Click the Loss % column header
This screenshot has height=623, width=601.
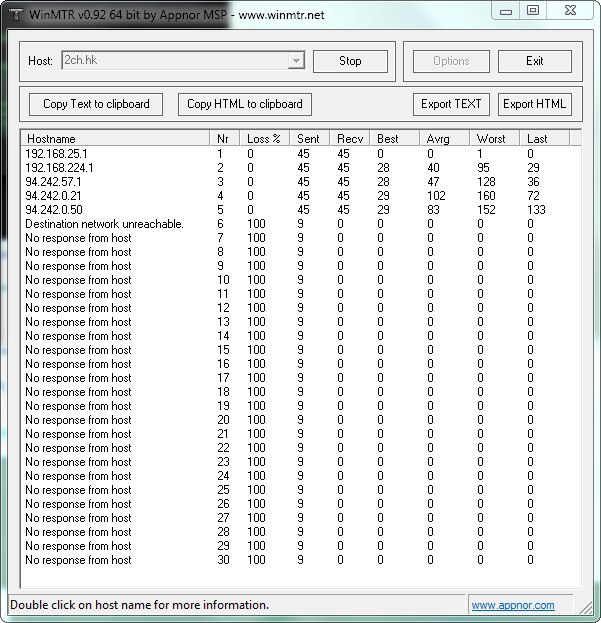(265, 139)
